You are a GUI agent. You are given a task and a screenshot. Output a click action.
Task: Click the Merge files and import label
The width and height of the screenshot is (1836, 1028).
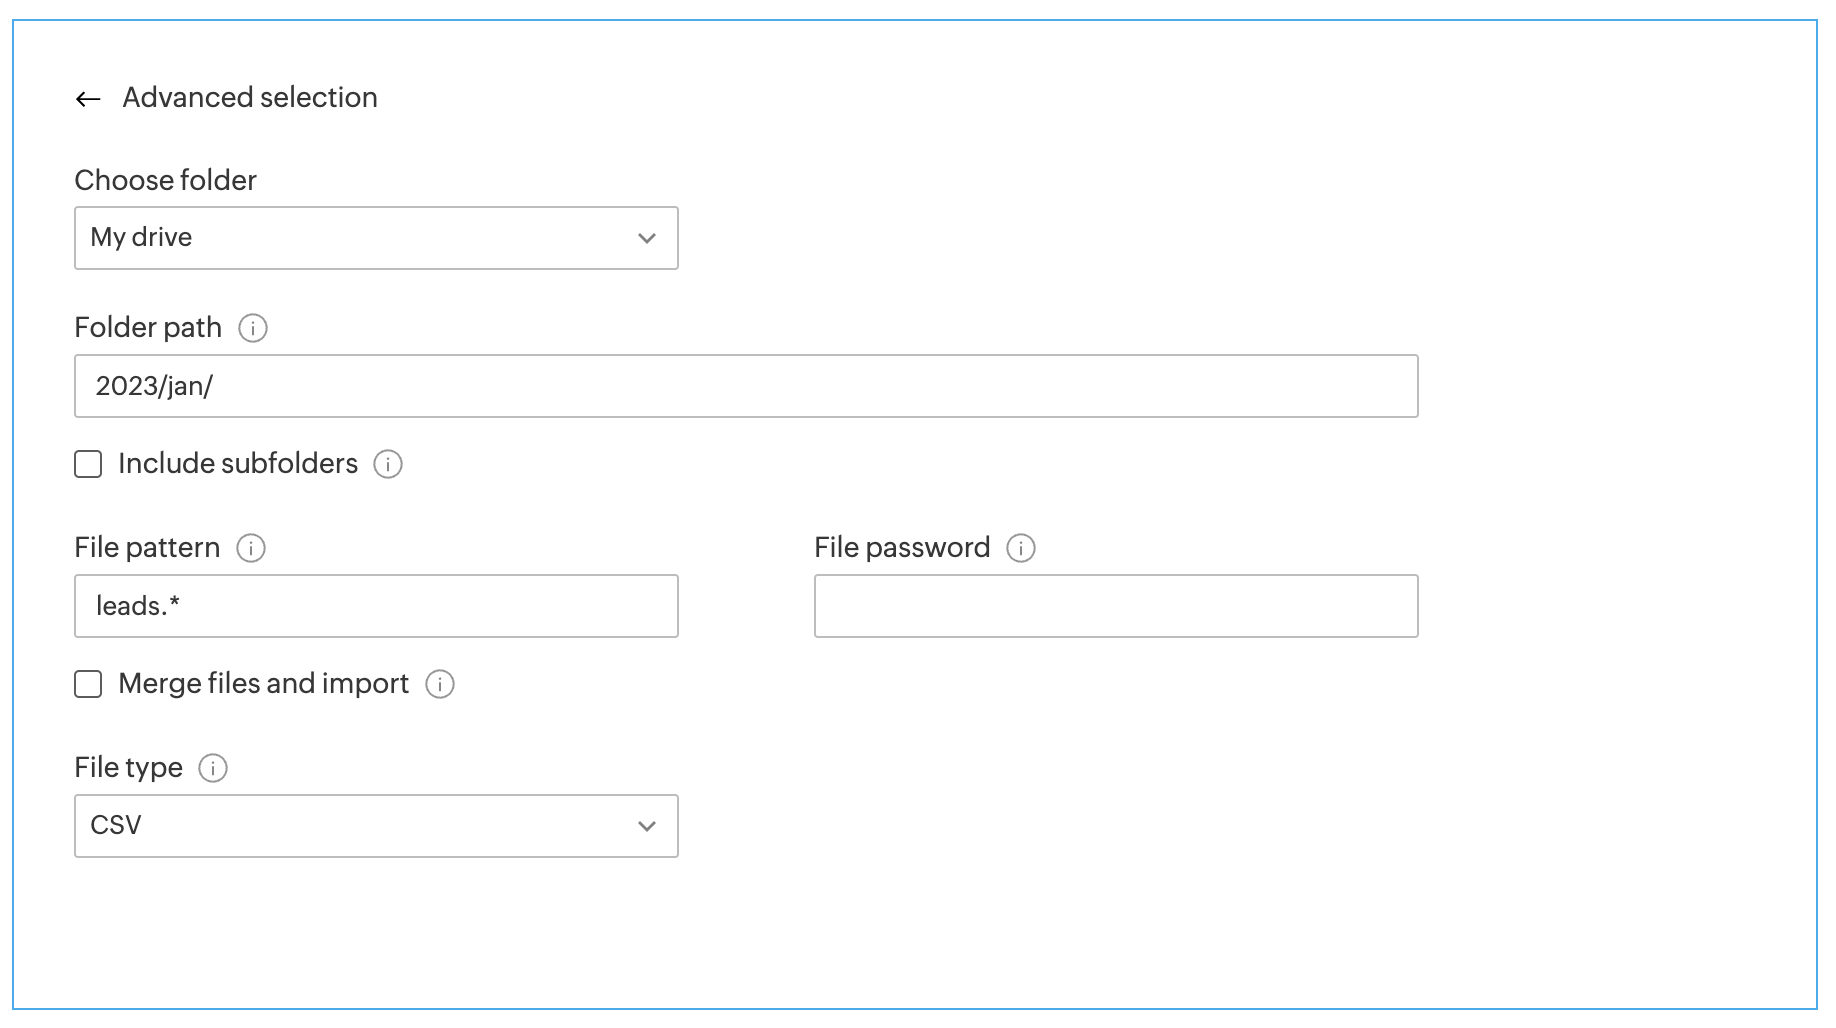pos(264,684)
